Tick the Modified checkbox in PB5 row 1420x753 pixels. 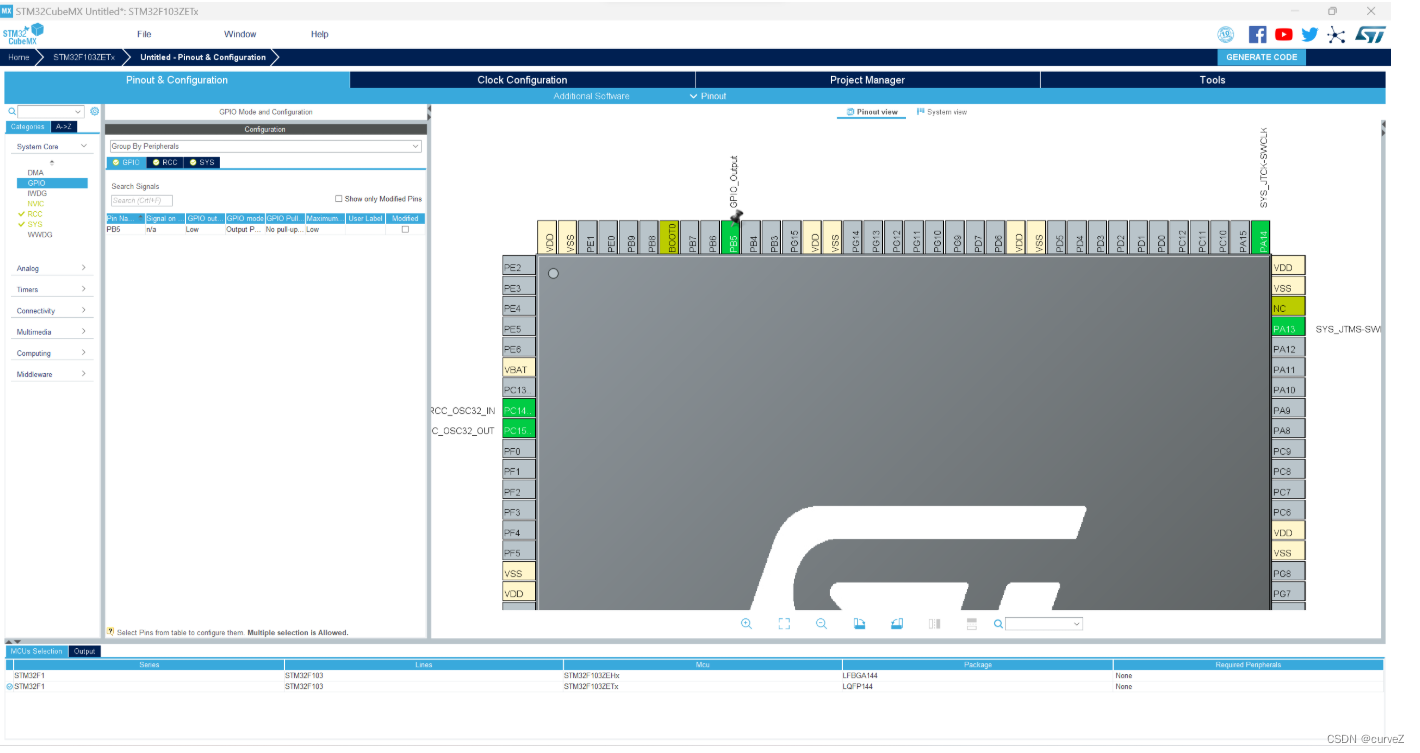[405, 229]
